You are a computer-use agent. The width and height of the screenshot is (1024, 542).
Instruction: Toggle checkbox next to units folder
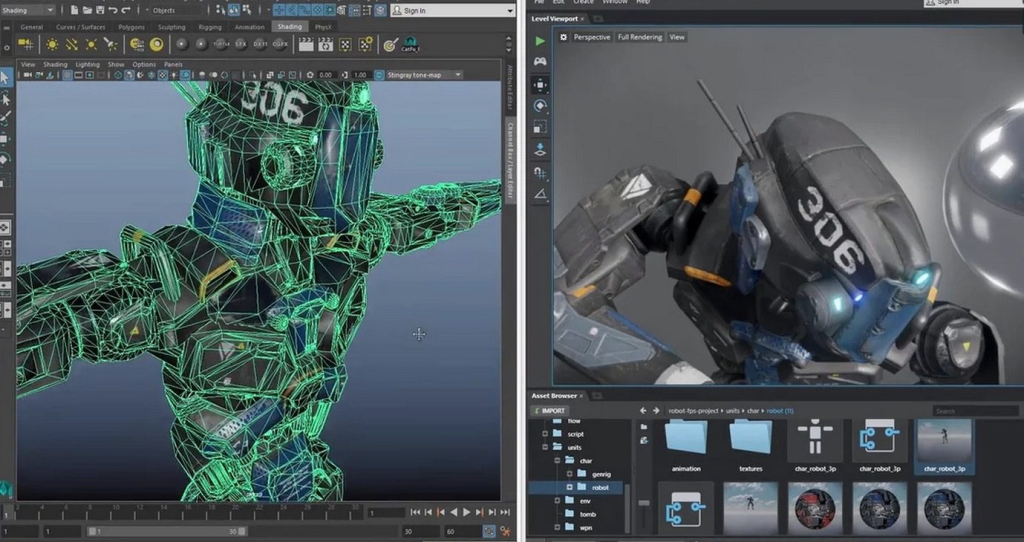click(546, 447)
